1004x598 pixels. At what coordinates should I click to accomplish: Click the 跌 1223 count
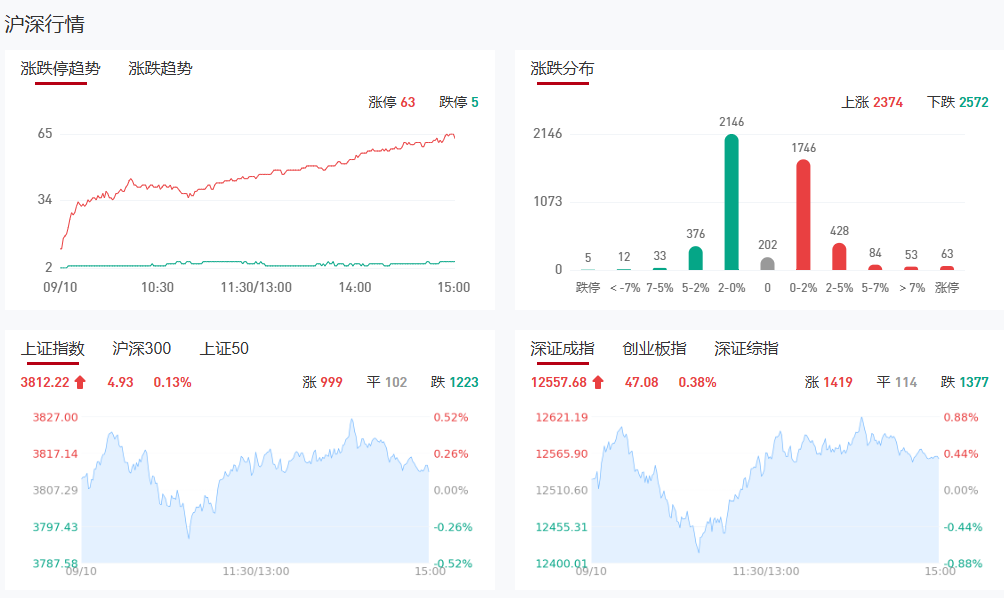click(455, 382)
